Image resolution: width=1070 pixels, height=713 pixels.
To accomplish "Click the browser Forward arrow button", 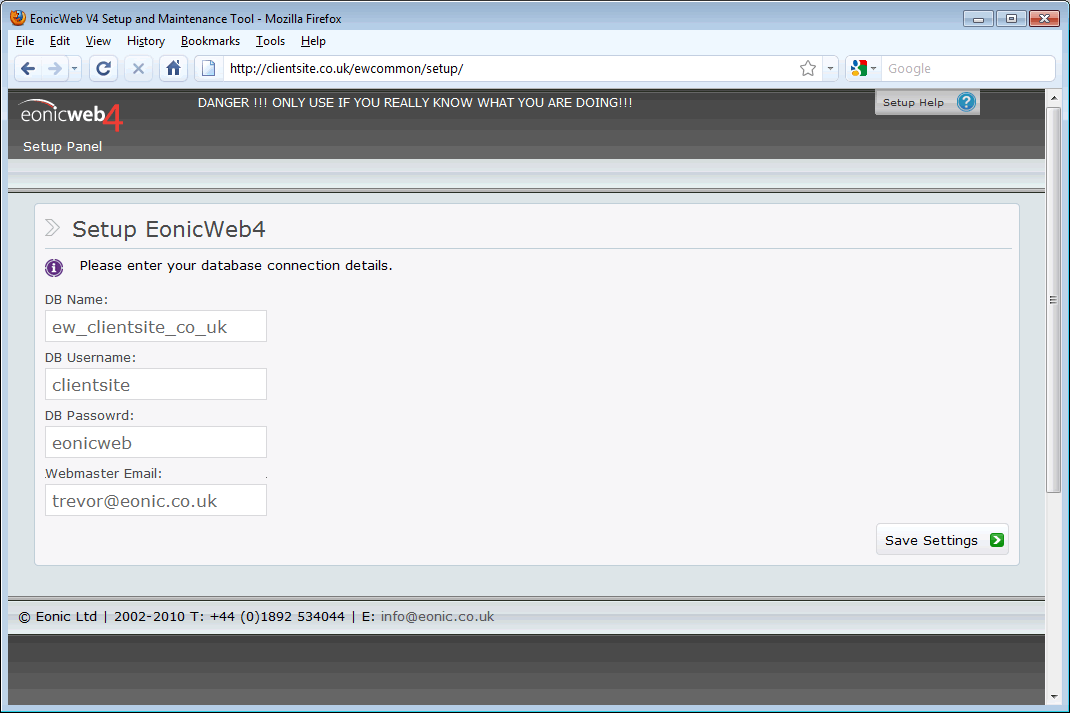I will coord(55,68).
